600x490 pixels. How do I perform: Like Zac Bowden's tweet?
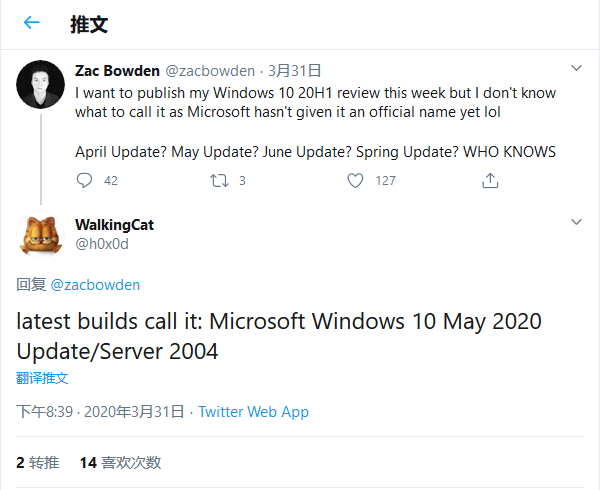pyautogui.click(x=355, y=180)
